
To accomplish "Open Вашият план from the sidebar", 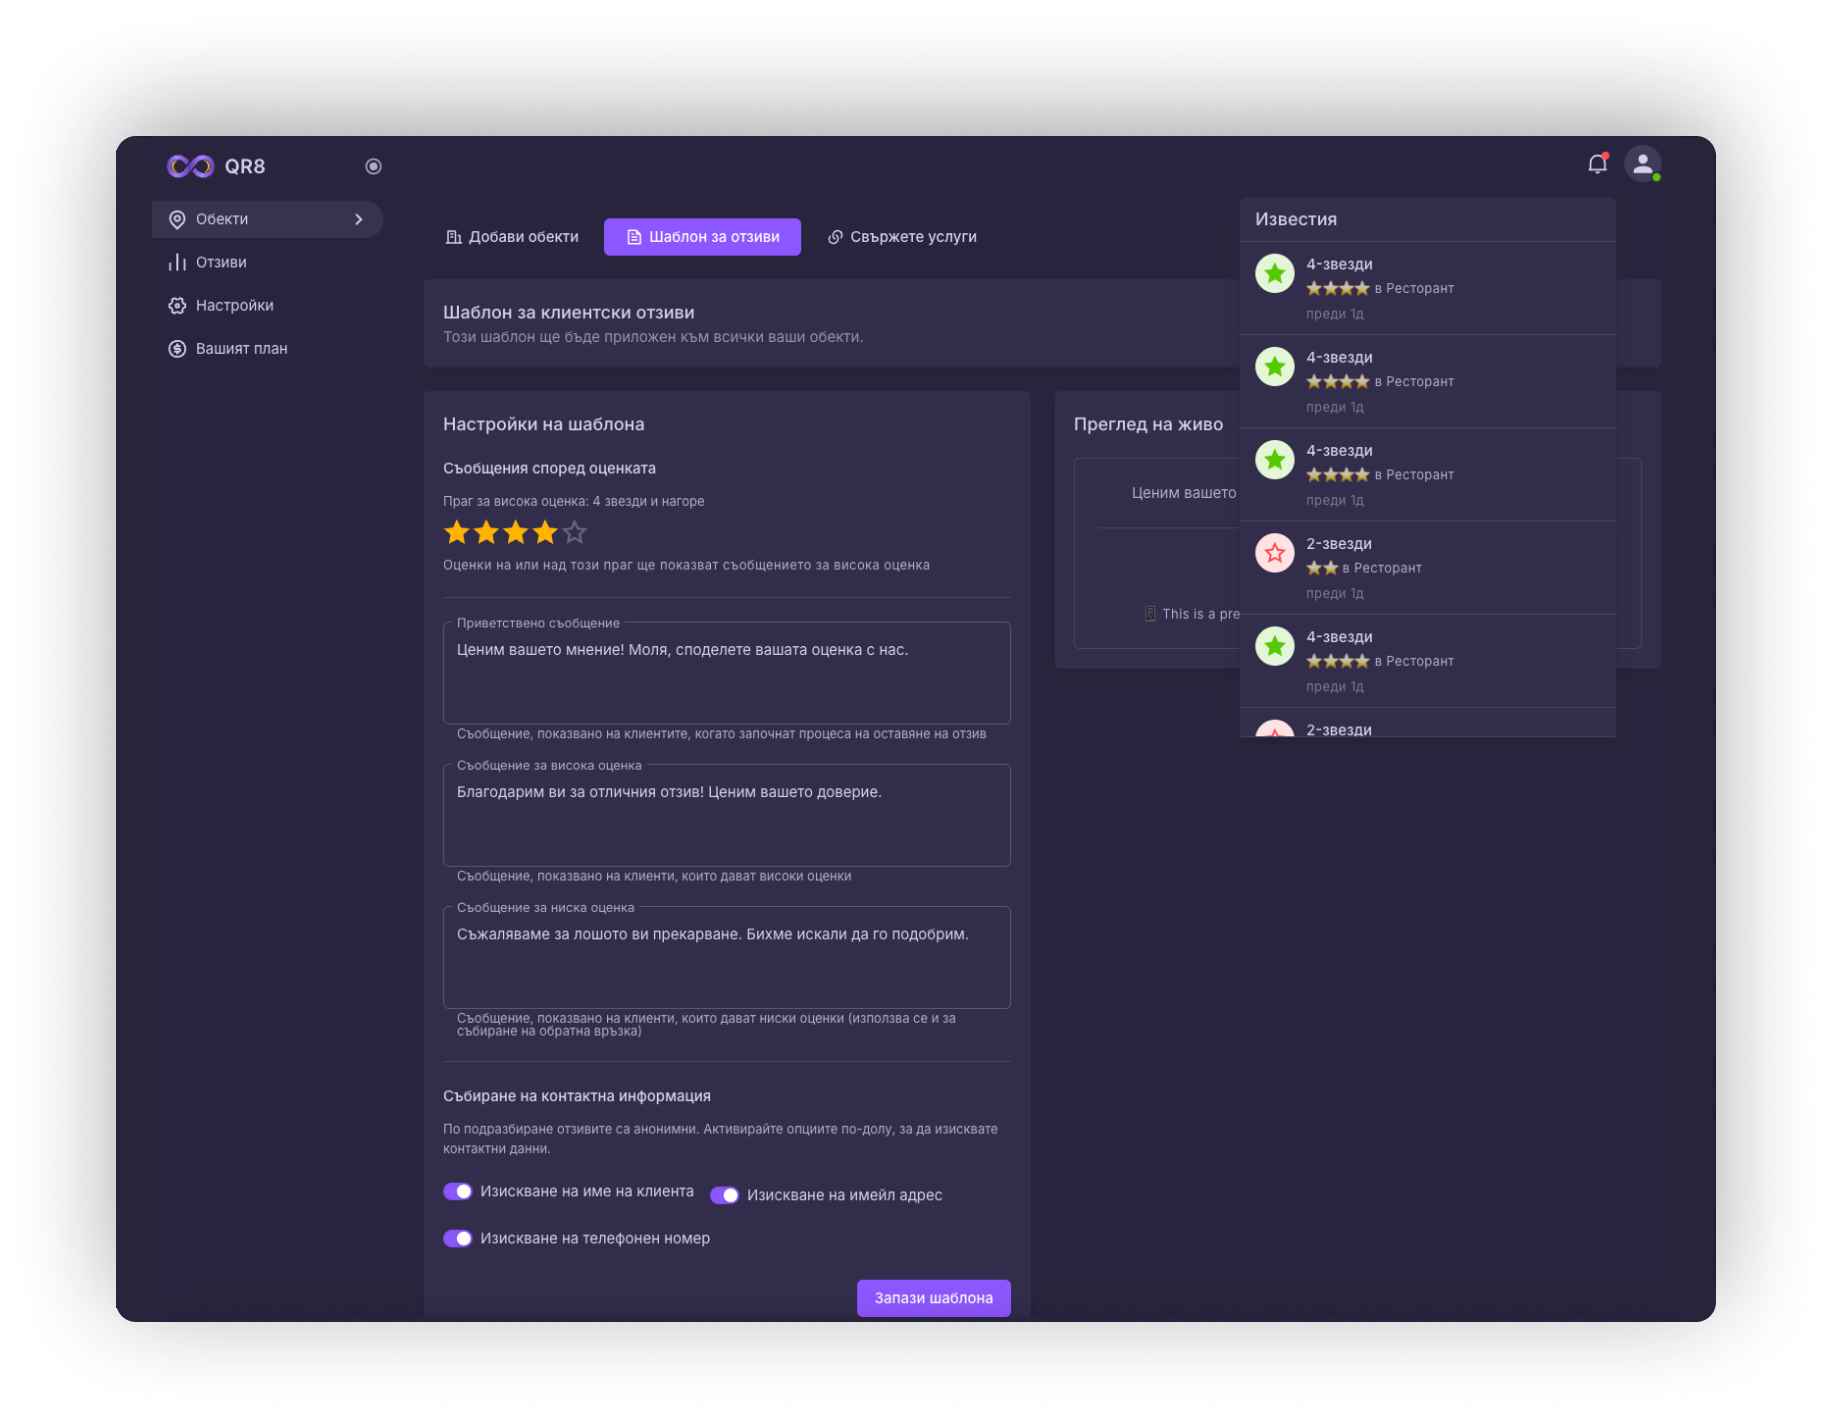I will coord(241,348).
